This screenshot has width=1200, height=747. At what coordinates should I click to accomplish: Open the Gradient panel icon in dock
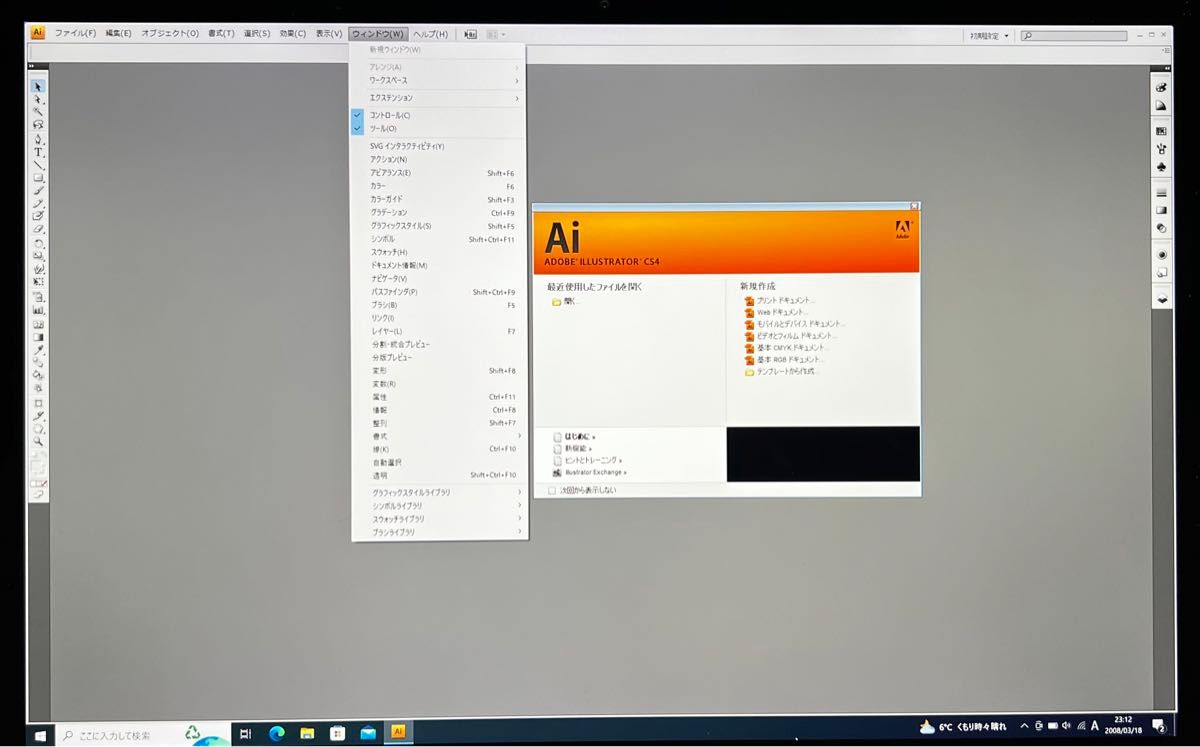pyautogui.click(x=1161, y=210)
